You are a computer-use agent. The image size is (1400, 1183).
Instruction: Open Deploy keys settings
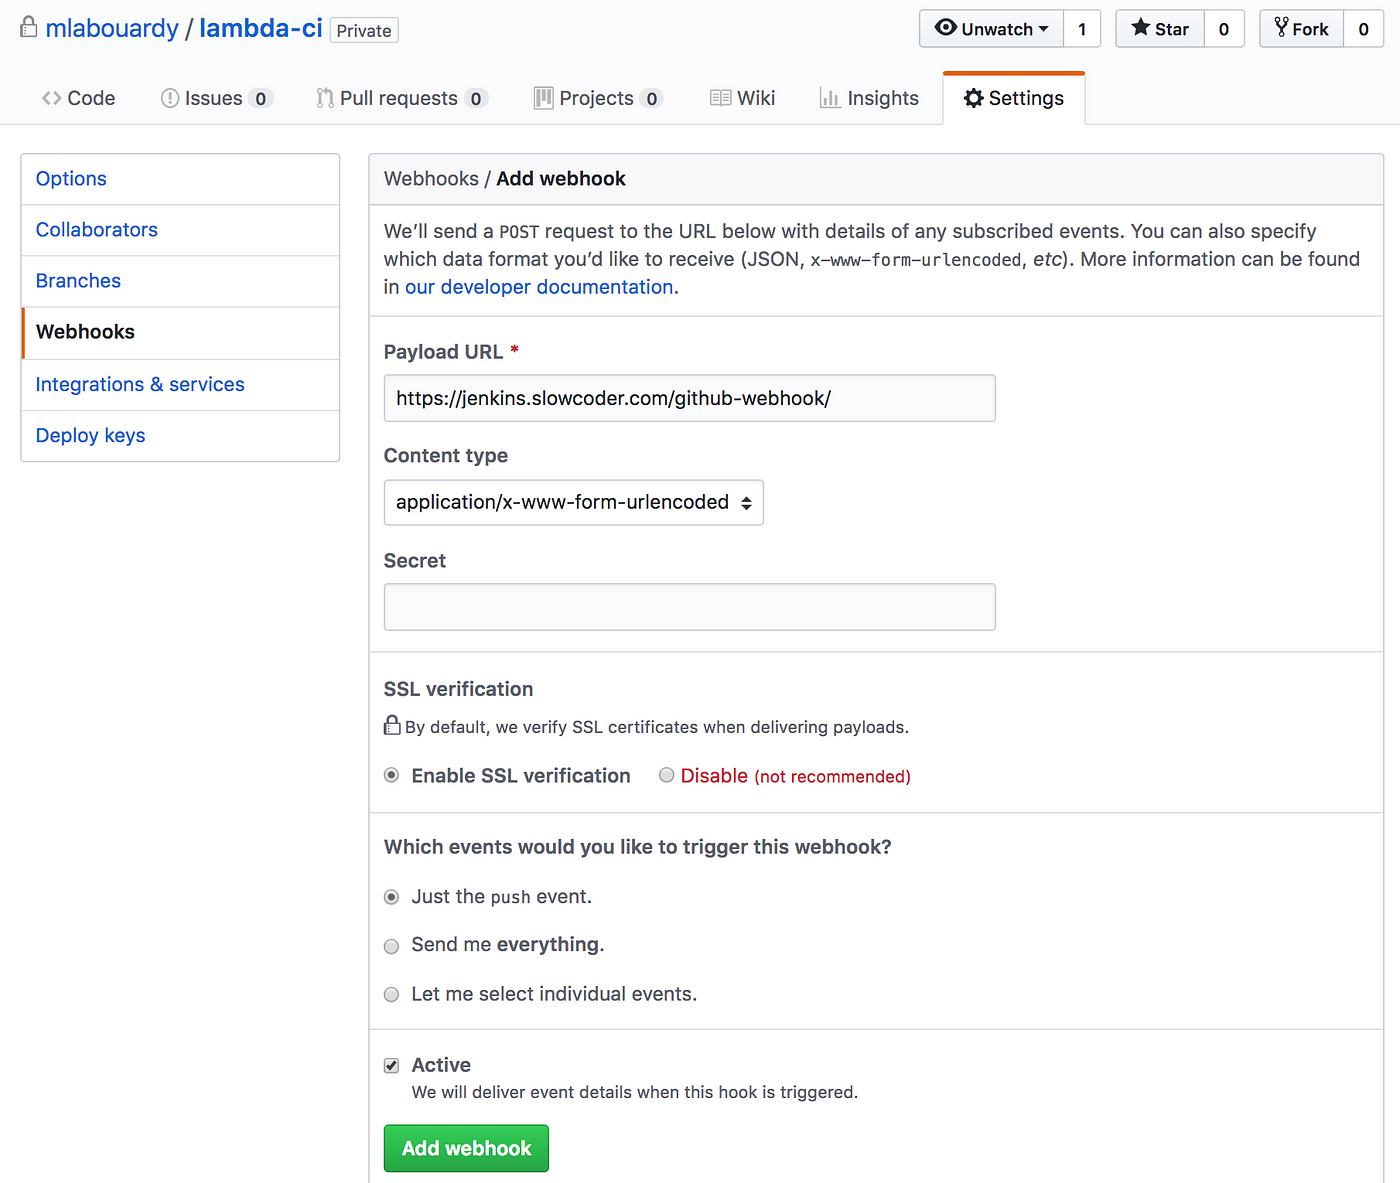tap(180, 436)
